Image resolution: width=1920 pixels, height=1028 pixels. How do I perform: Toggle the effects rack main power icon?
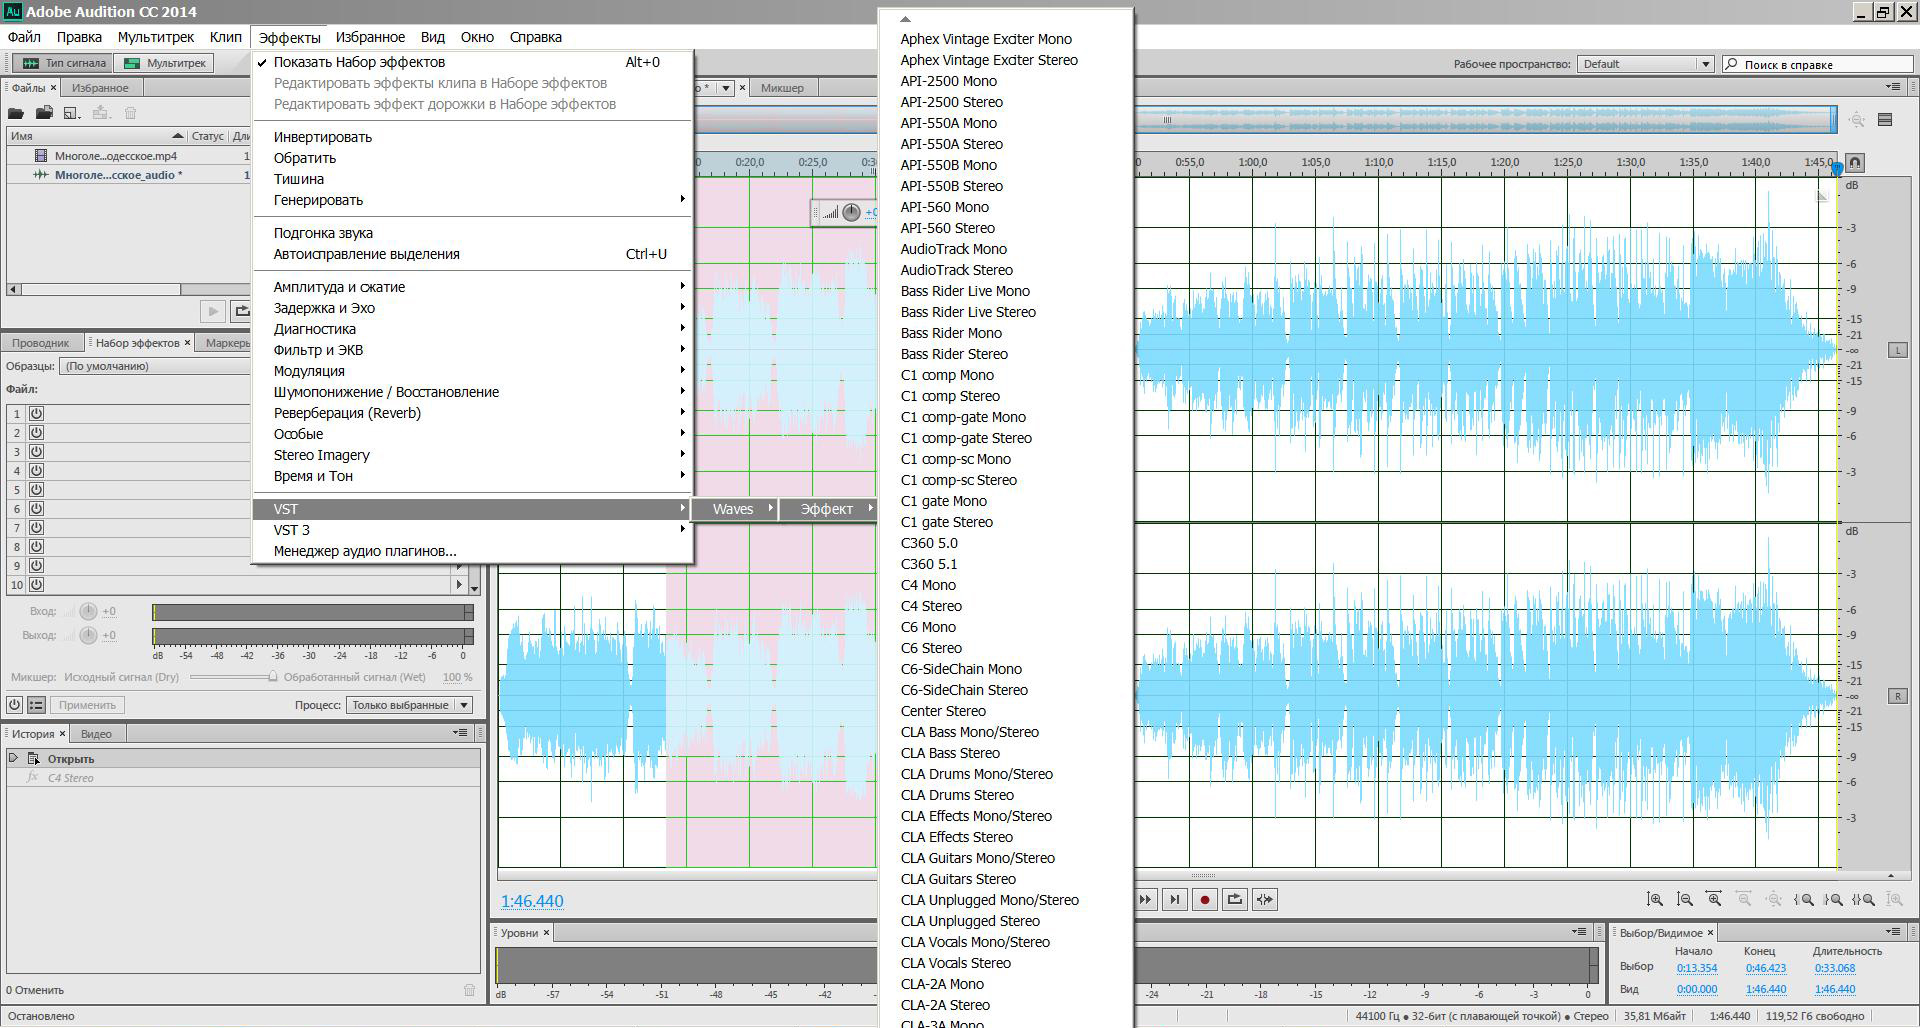click(x=15, y=705)
